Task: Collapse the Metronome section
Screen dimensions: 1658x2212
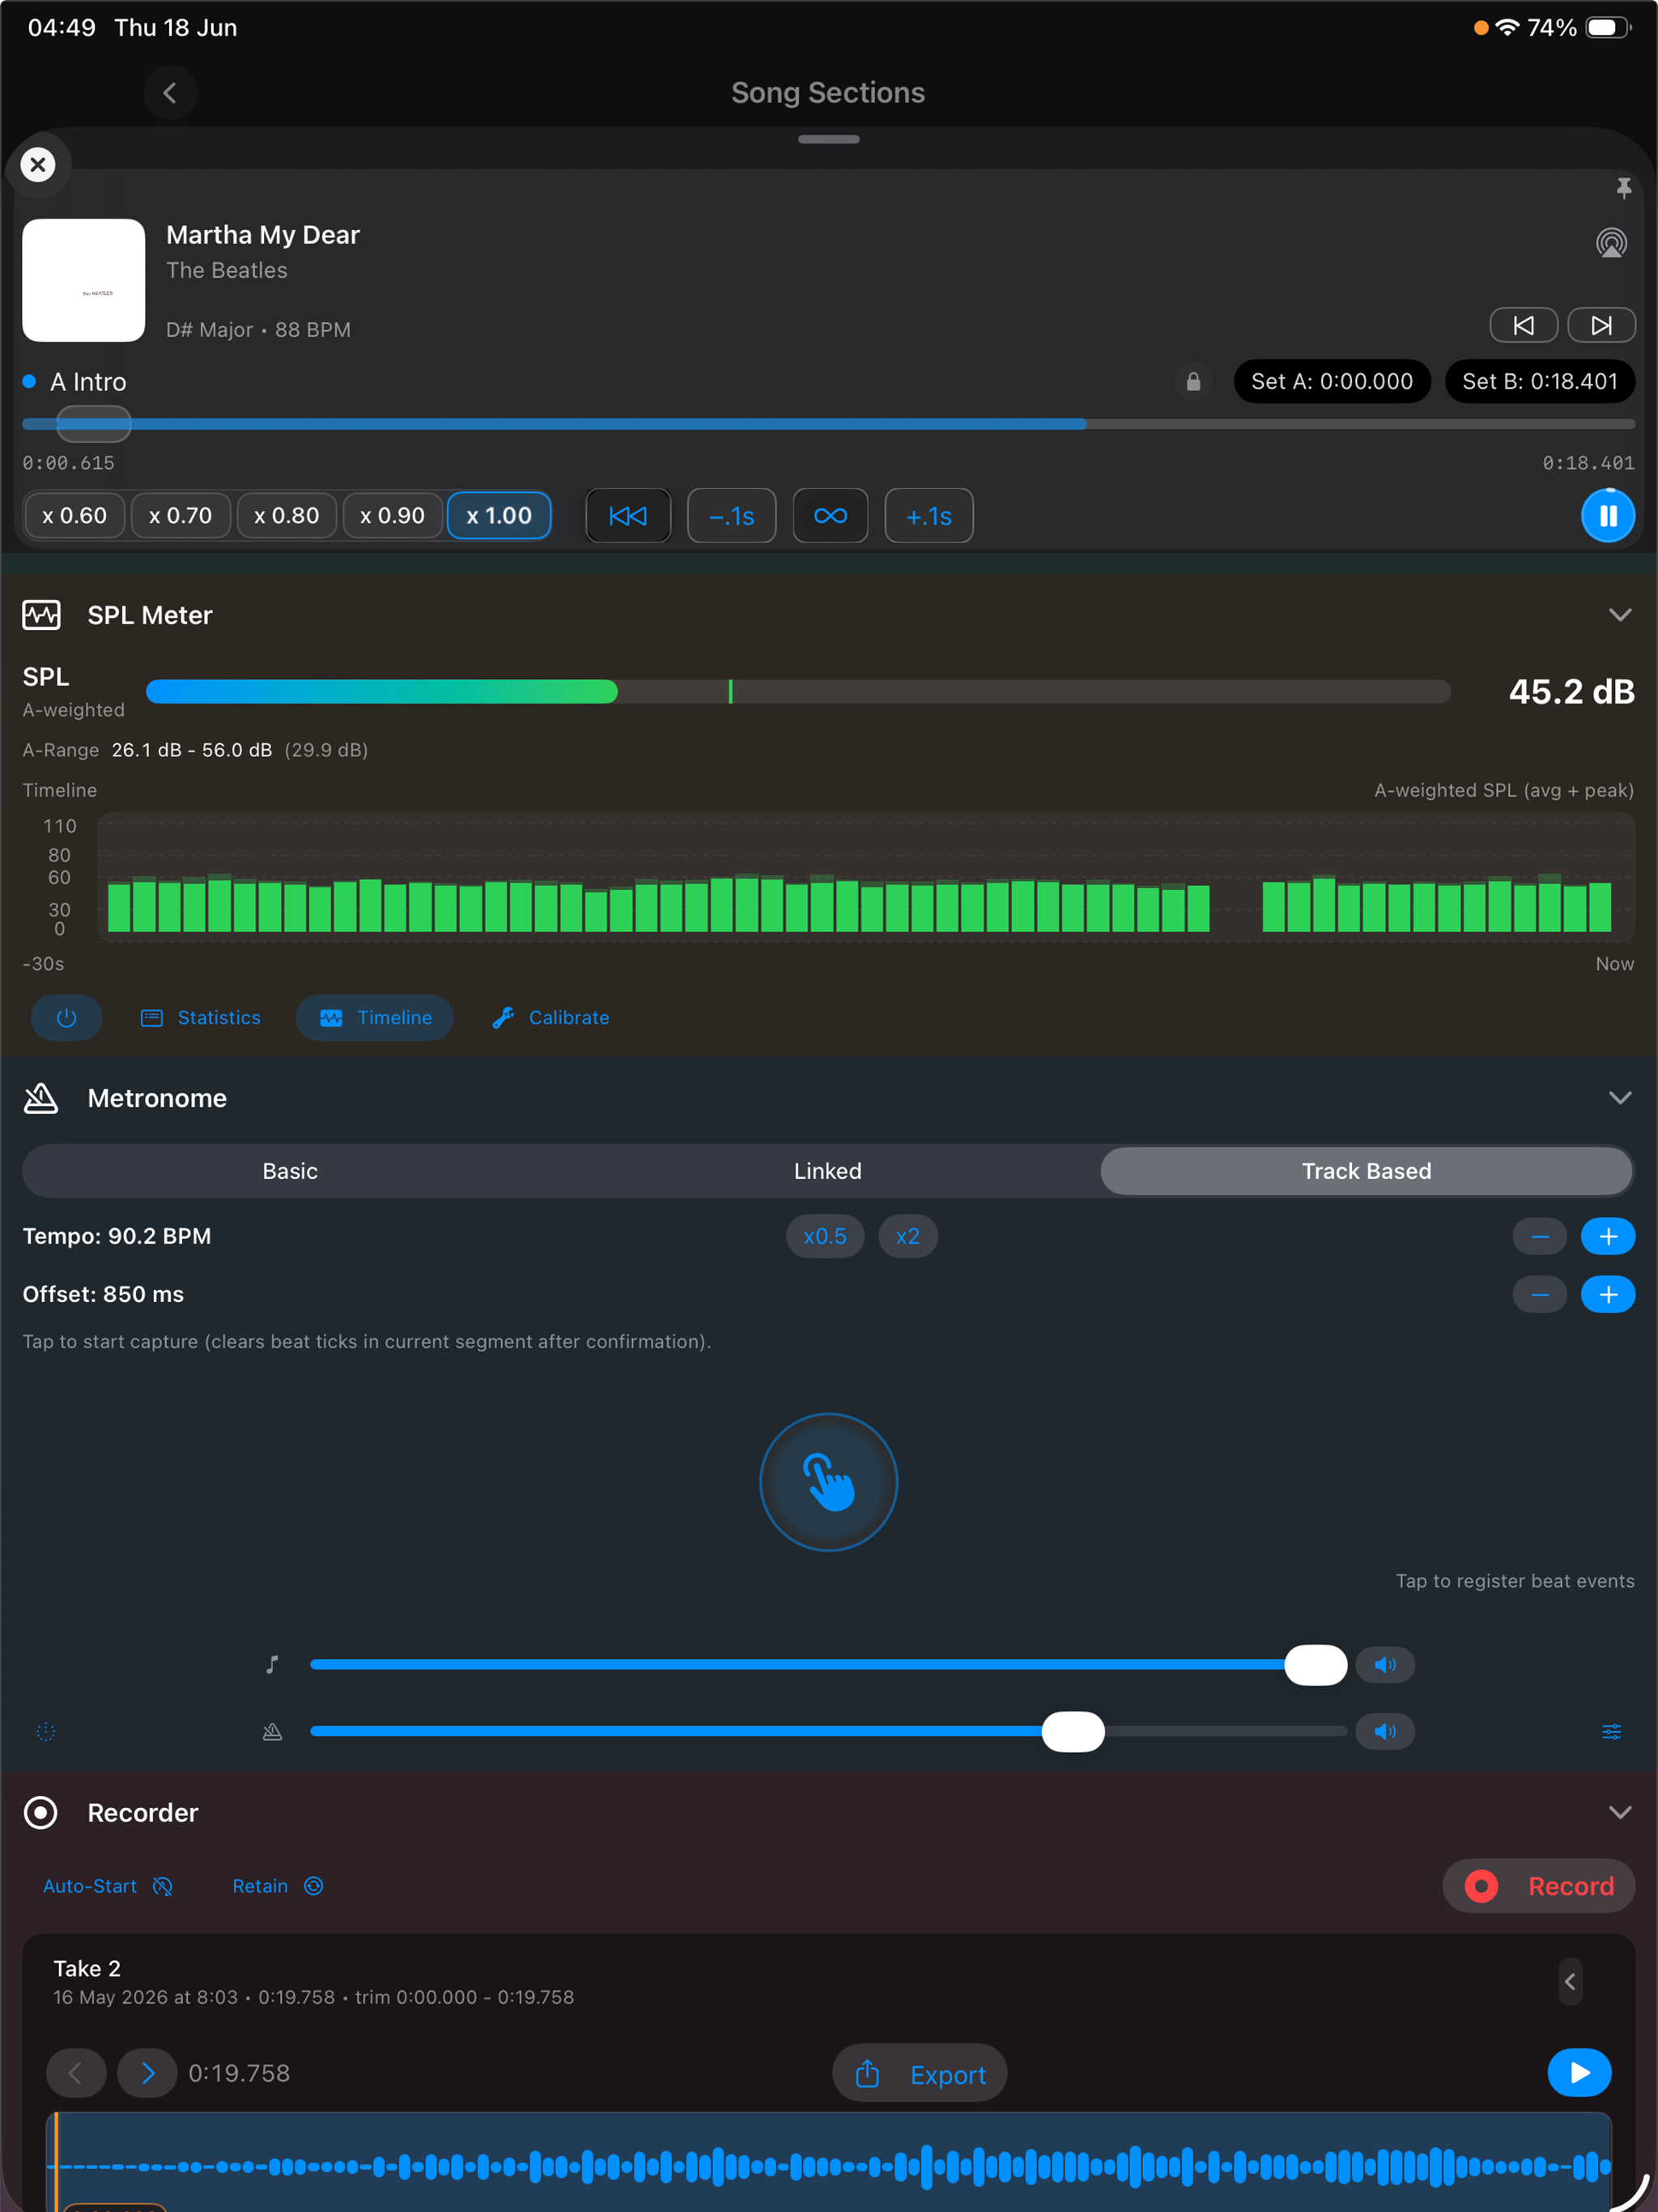Action: click(1620, 1098)
